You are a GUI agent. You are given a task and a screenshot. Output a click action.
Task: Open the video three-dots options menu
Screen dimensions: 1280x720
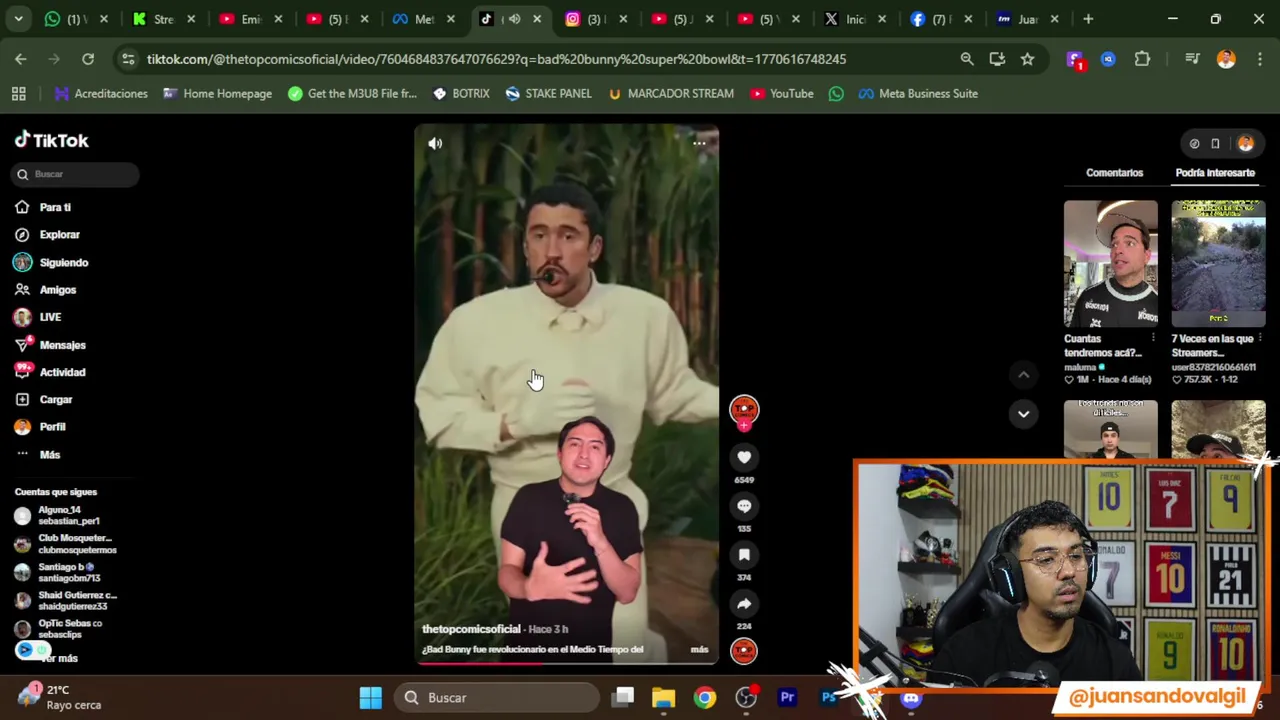point(699,143)
